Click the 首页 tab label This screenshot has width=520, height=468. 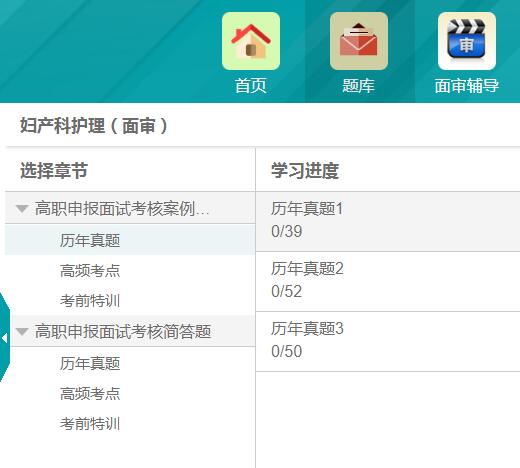pyautogui.click(x=251, y=86)
